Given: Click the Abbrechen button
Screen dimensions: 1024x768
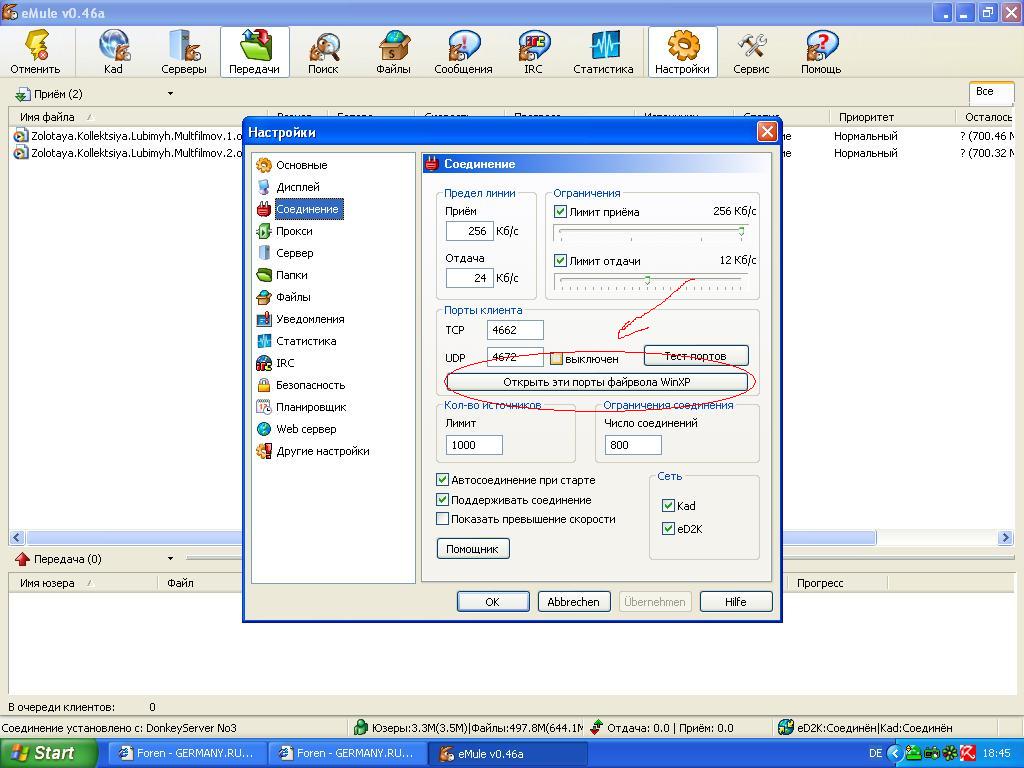Looking at the screenshot, I should pyautogui.click(x=573, y=601).
